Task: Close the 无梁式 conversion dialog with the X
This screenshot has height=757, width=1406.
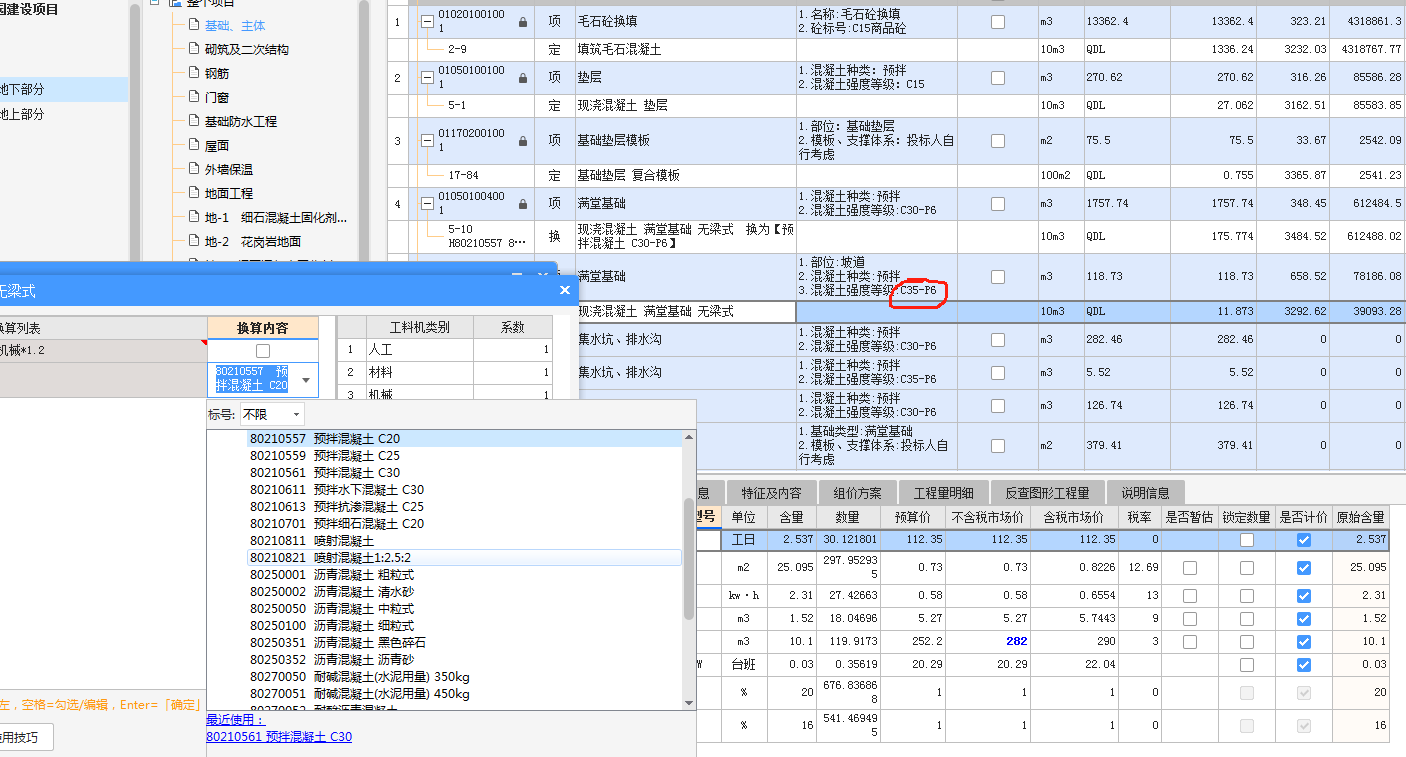Action: [x=565, y=290]
